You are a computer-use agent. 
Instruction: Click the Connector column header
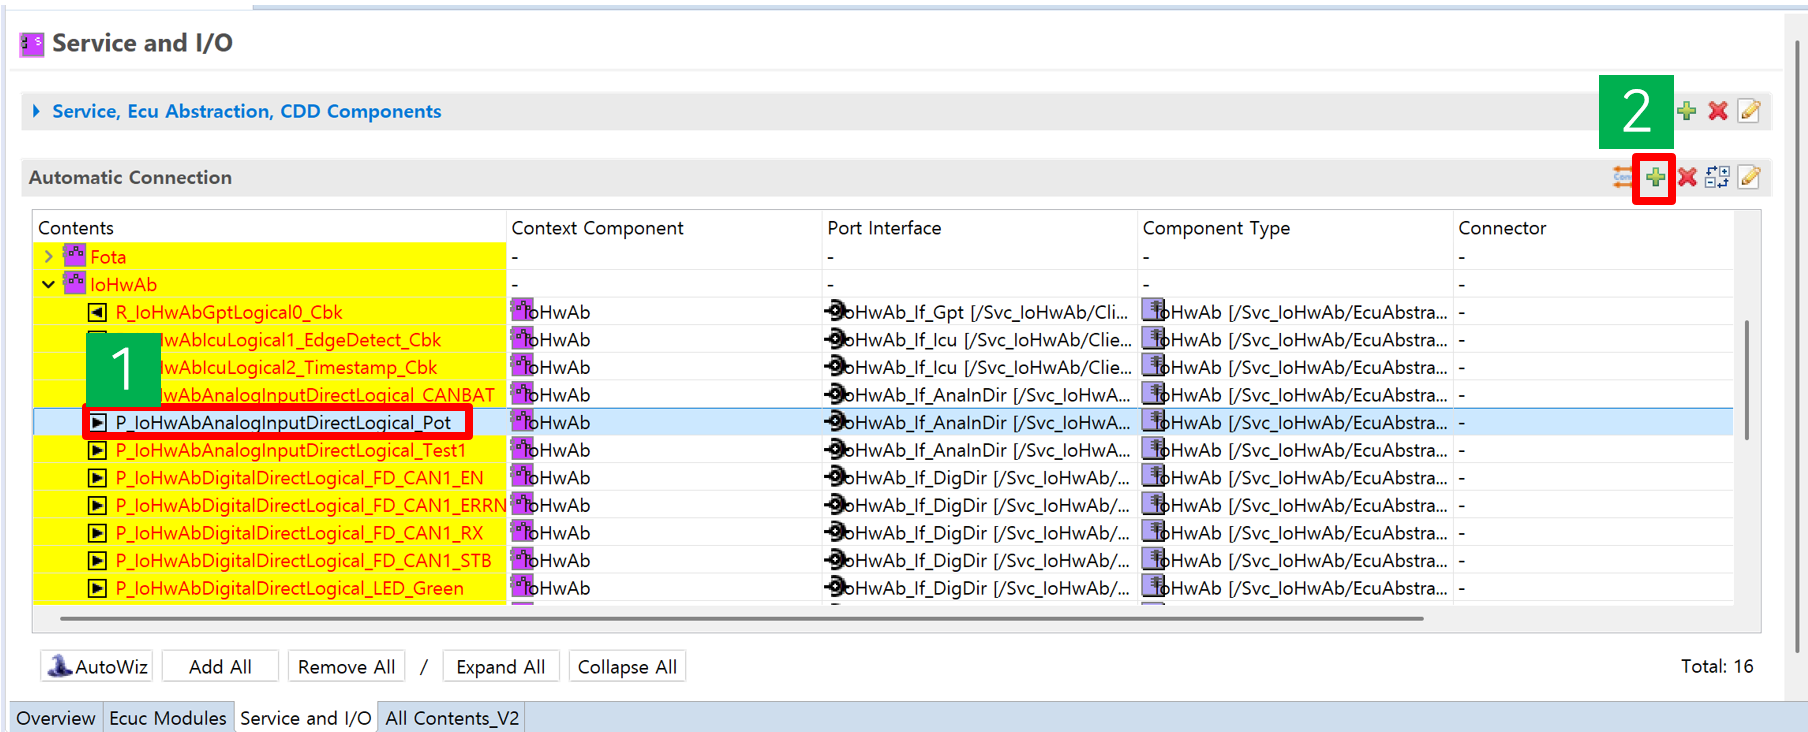point(1593,228)
